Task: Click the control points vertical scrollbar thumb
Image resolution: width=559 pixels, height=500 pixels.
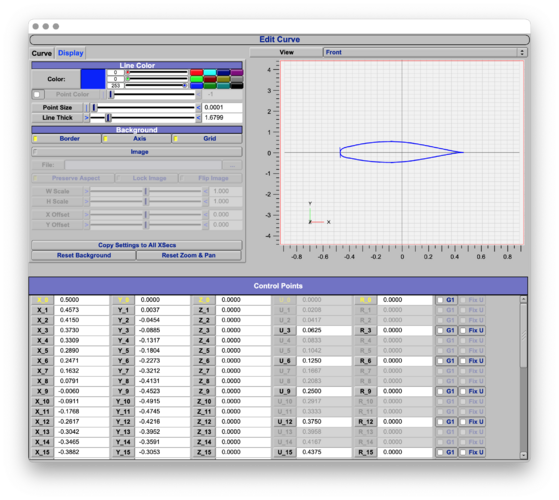Action: (523, 335)
